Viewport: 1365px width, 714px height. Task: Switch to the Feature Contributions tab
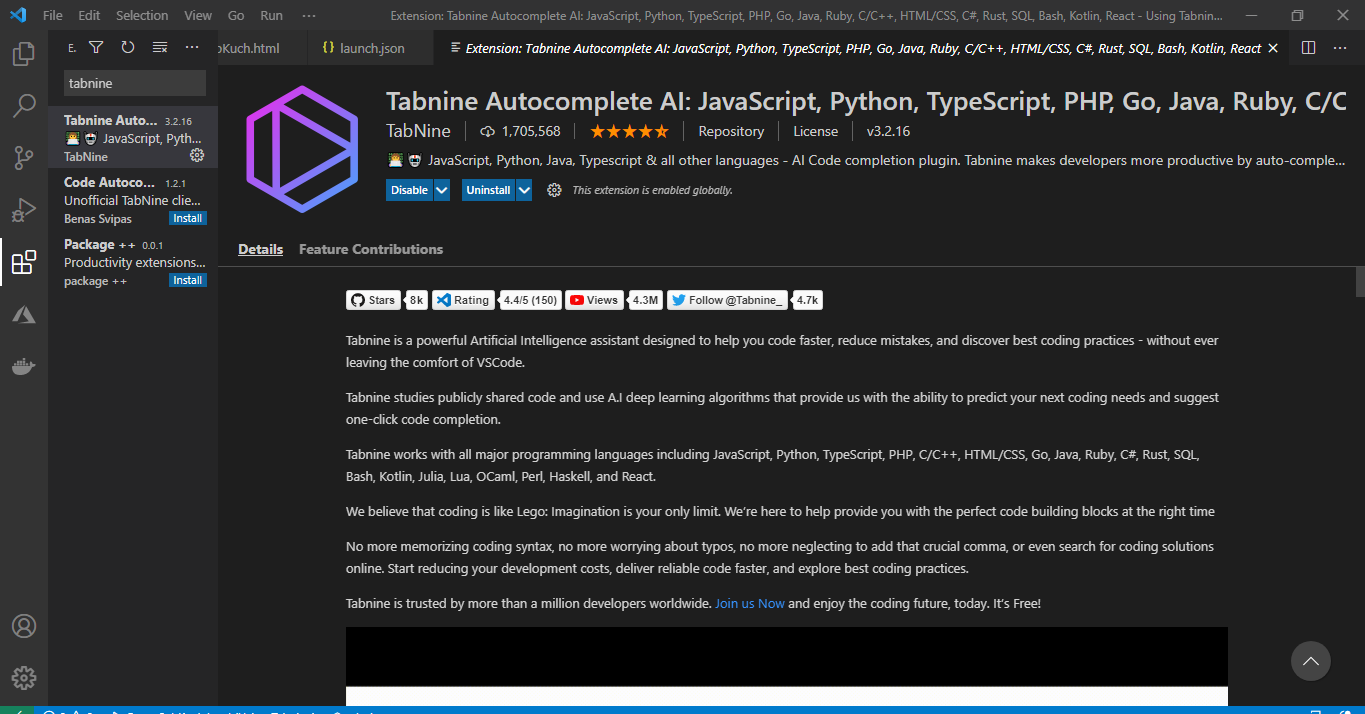point(370,249)
